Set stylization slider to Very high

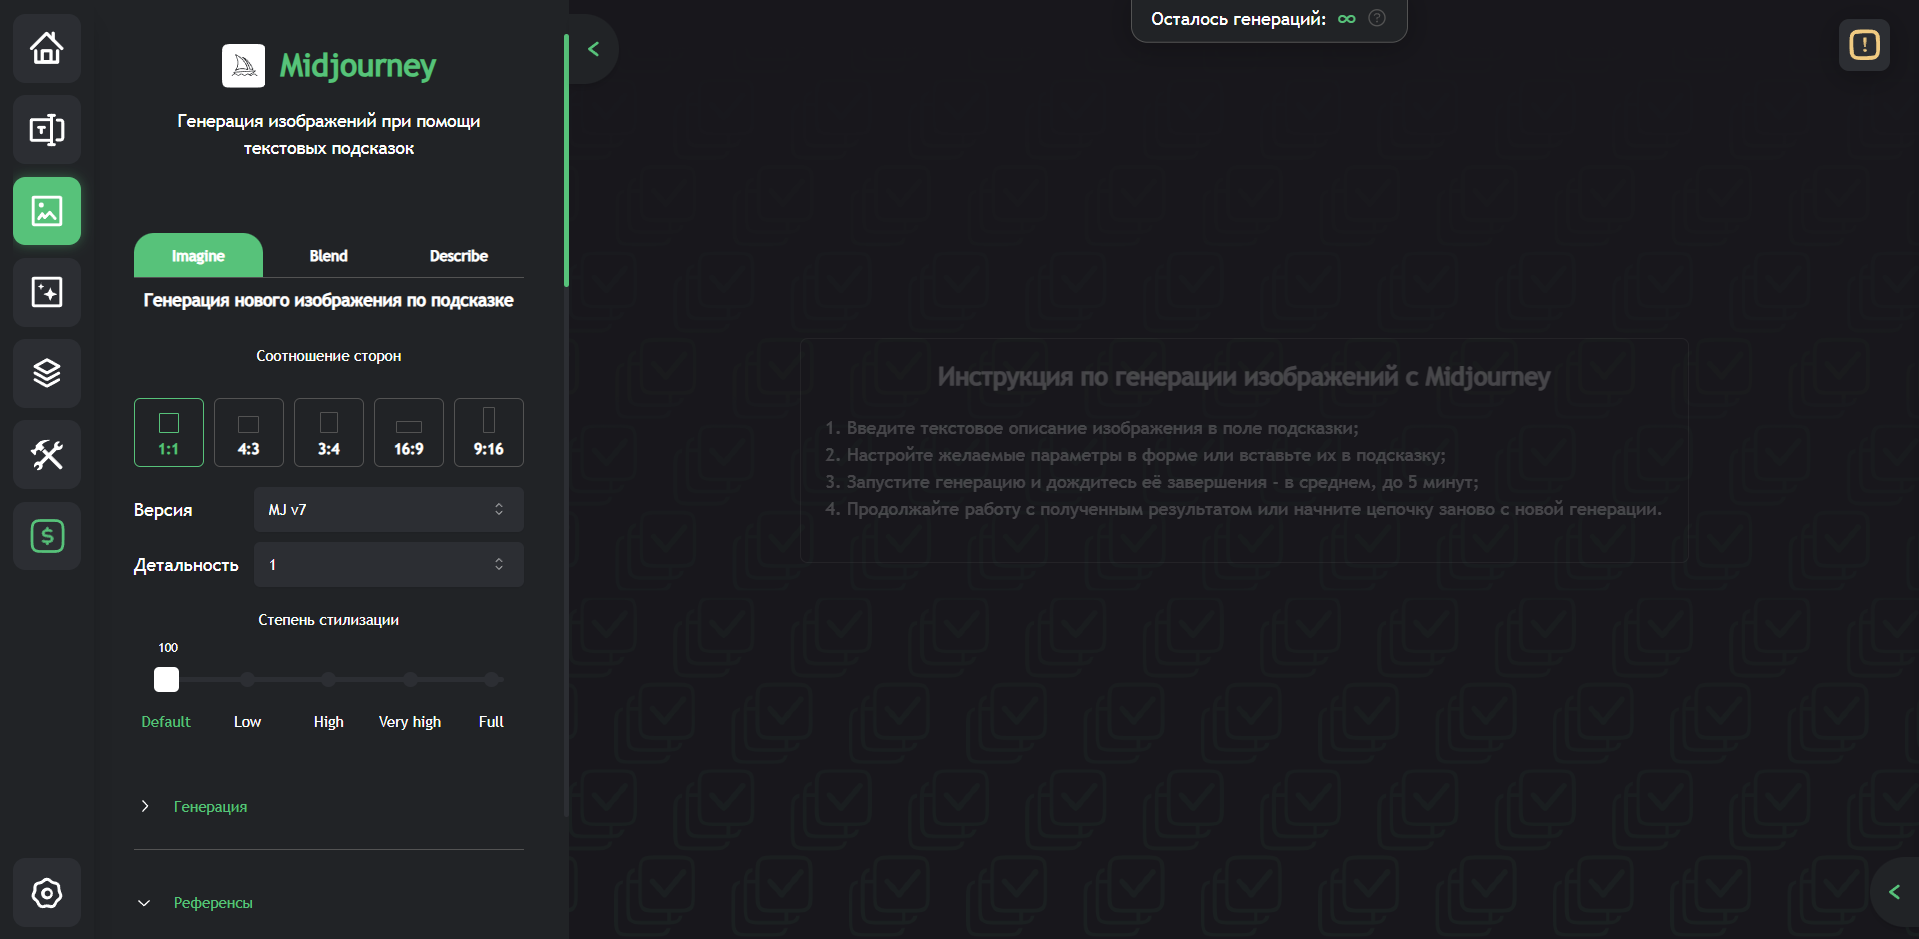(410, 680)
